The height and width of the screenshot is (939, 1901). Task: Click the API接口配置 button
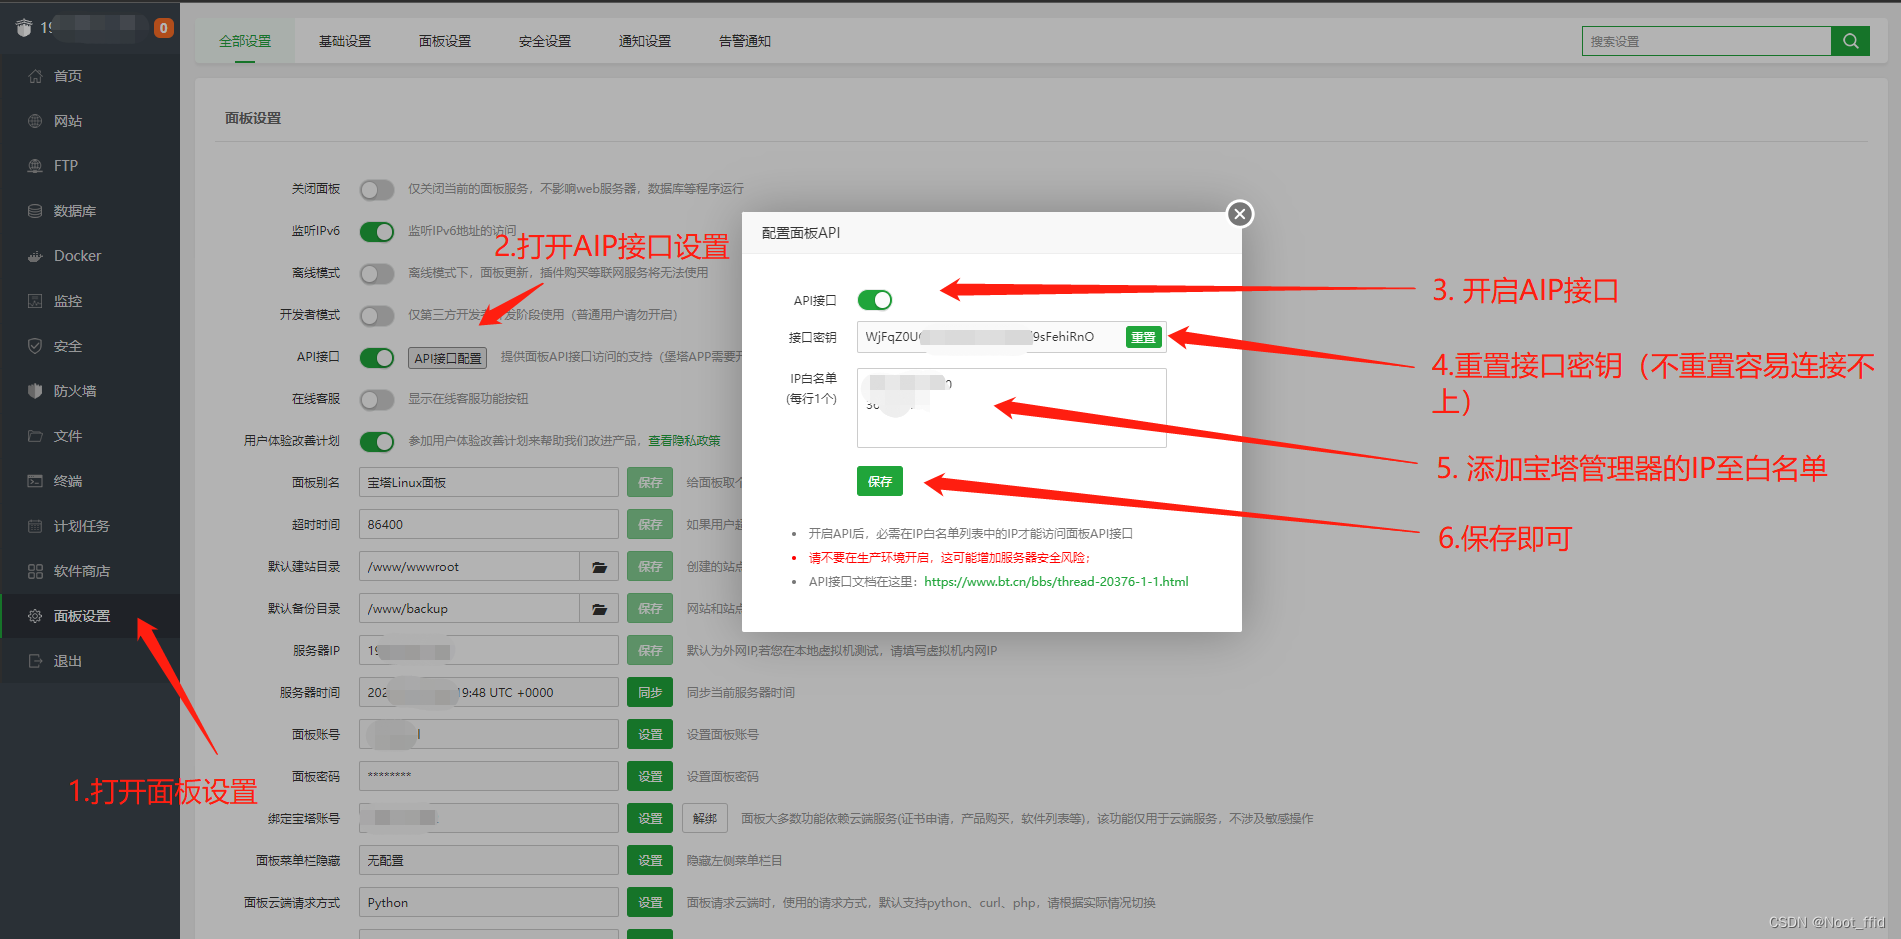coord(448,358)
